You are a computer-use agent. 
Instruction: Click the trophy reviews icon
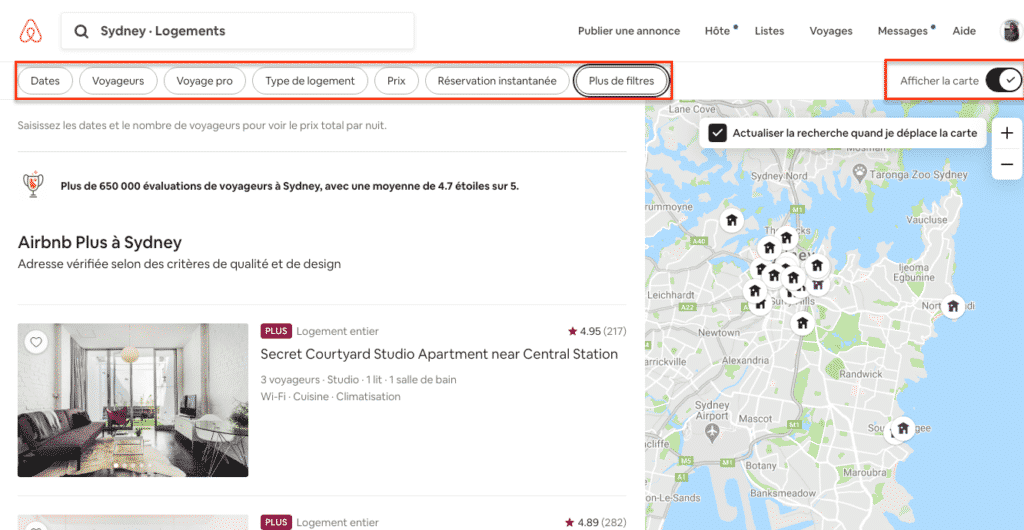pyautogui.click(x=33, y=185)
